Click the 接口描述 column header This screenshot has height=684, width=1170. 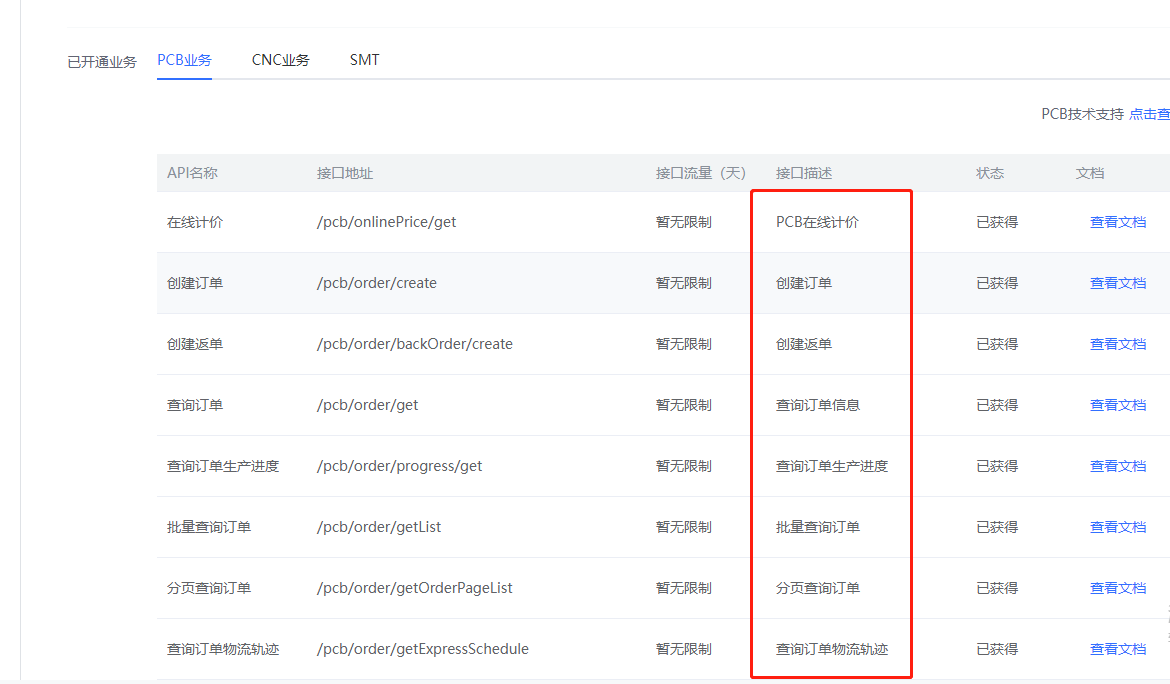coord(804,173)
